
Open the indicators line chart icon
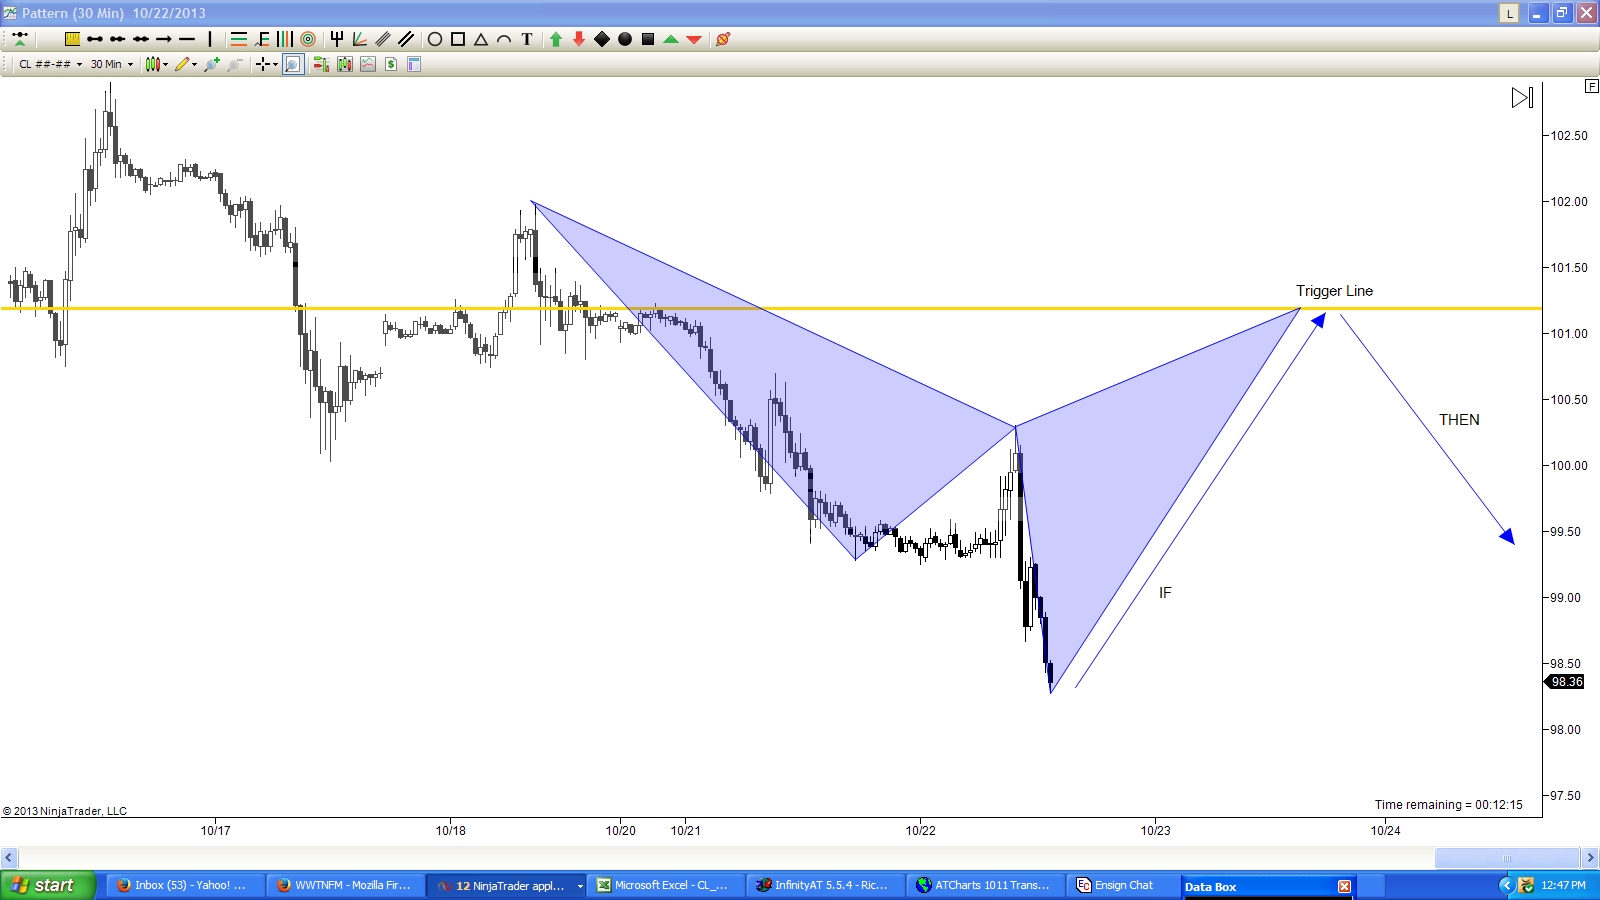pos(368,64)
